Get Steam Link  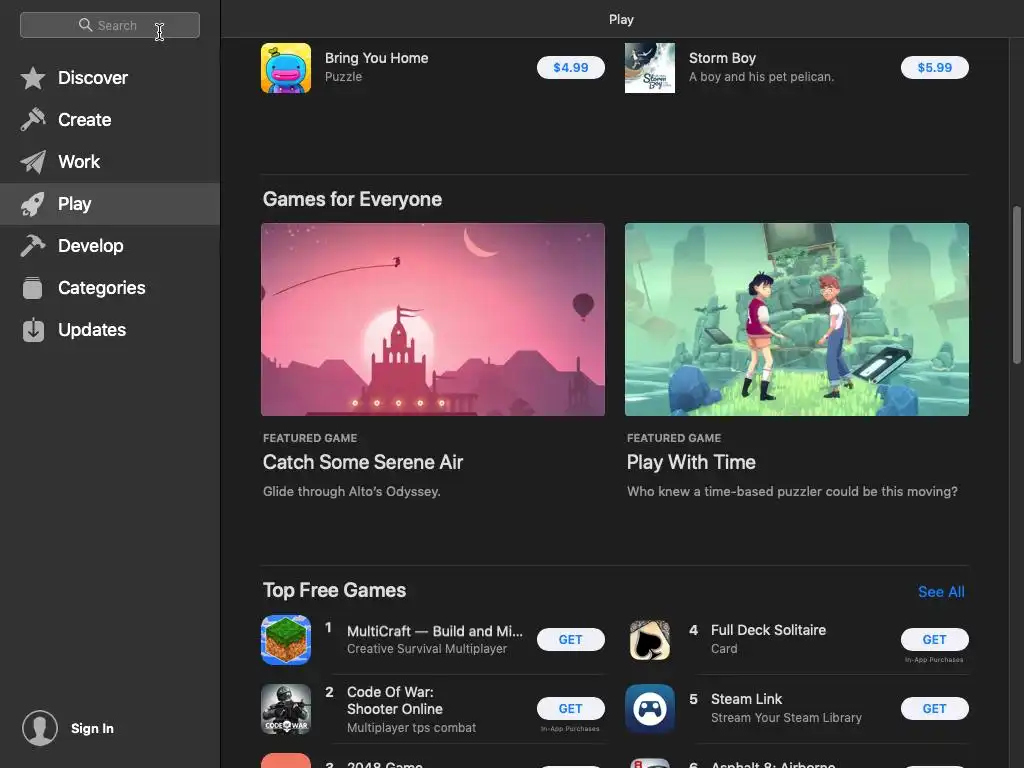point(935,709)
